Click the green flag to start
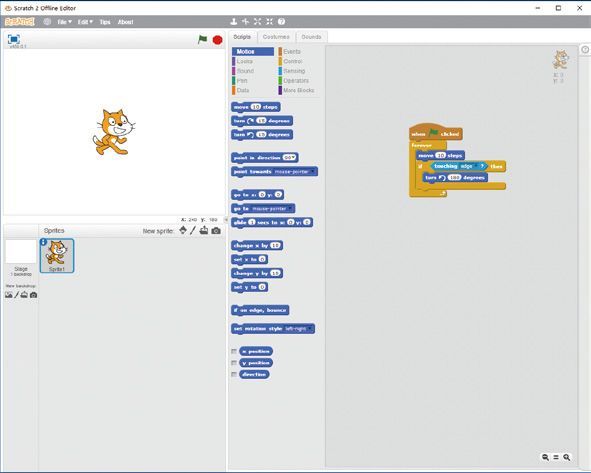This screenshot has height=473, width=591. tap(202, 39)
